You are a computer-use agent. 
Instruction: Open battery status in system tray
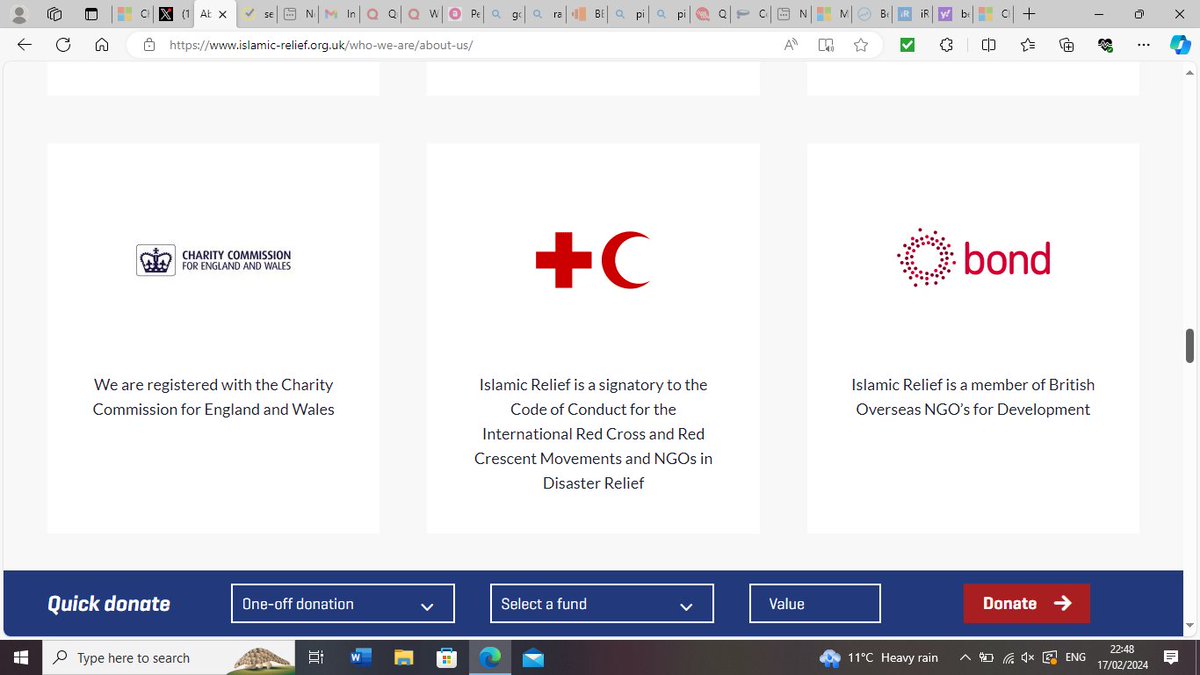click(x=986, y=657)
